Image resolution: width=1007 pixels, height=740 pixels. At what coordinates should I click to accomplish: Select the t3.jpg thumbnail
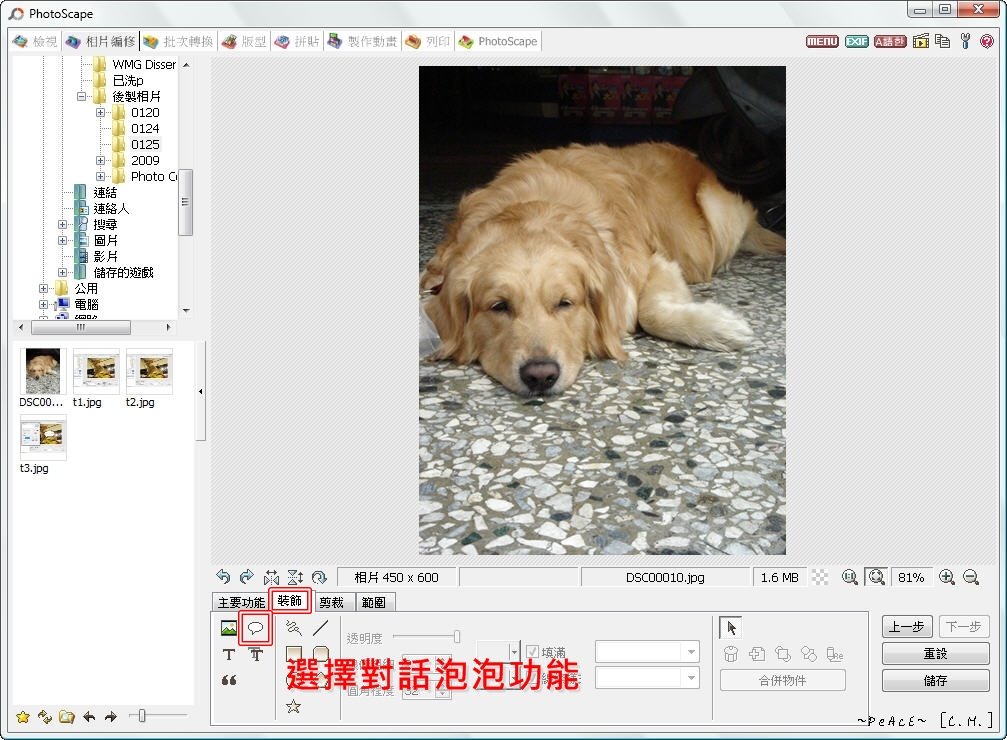click(x=43, y=437)
